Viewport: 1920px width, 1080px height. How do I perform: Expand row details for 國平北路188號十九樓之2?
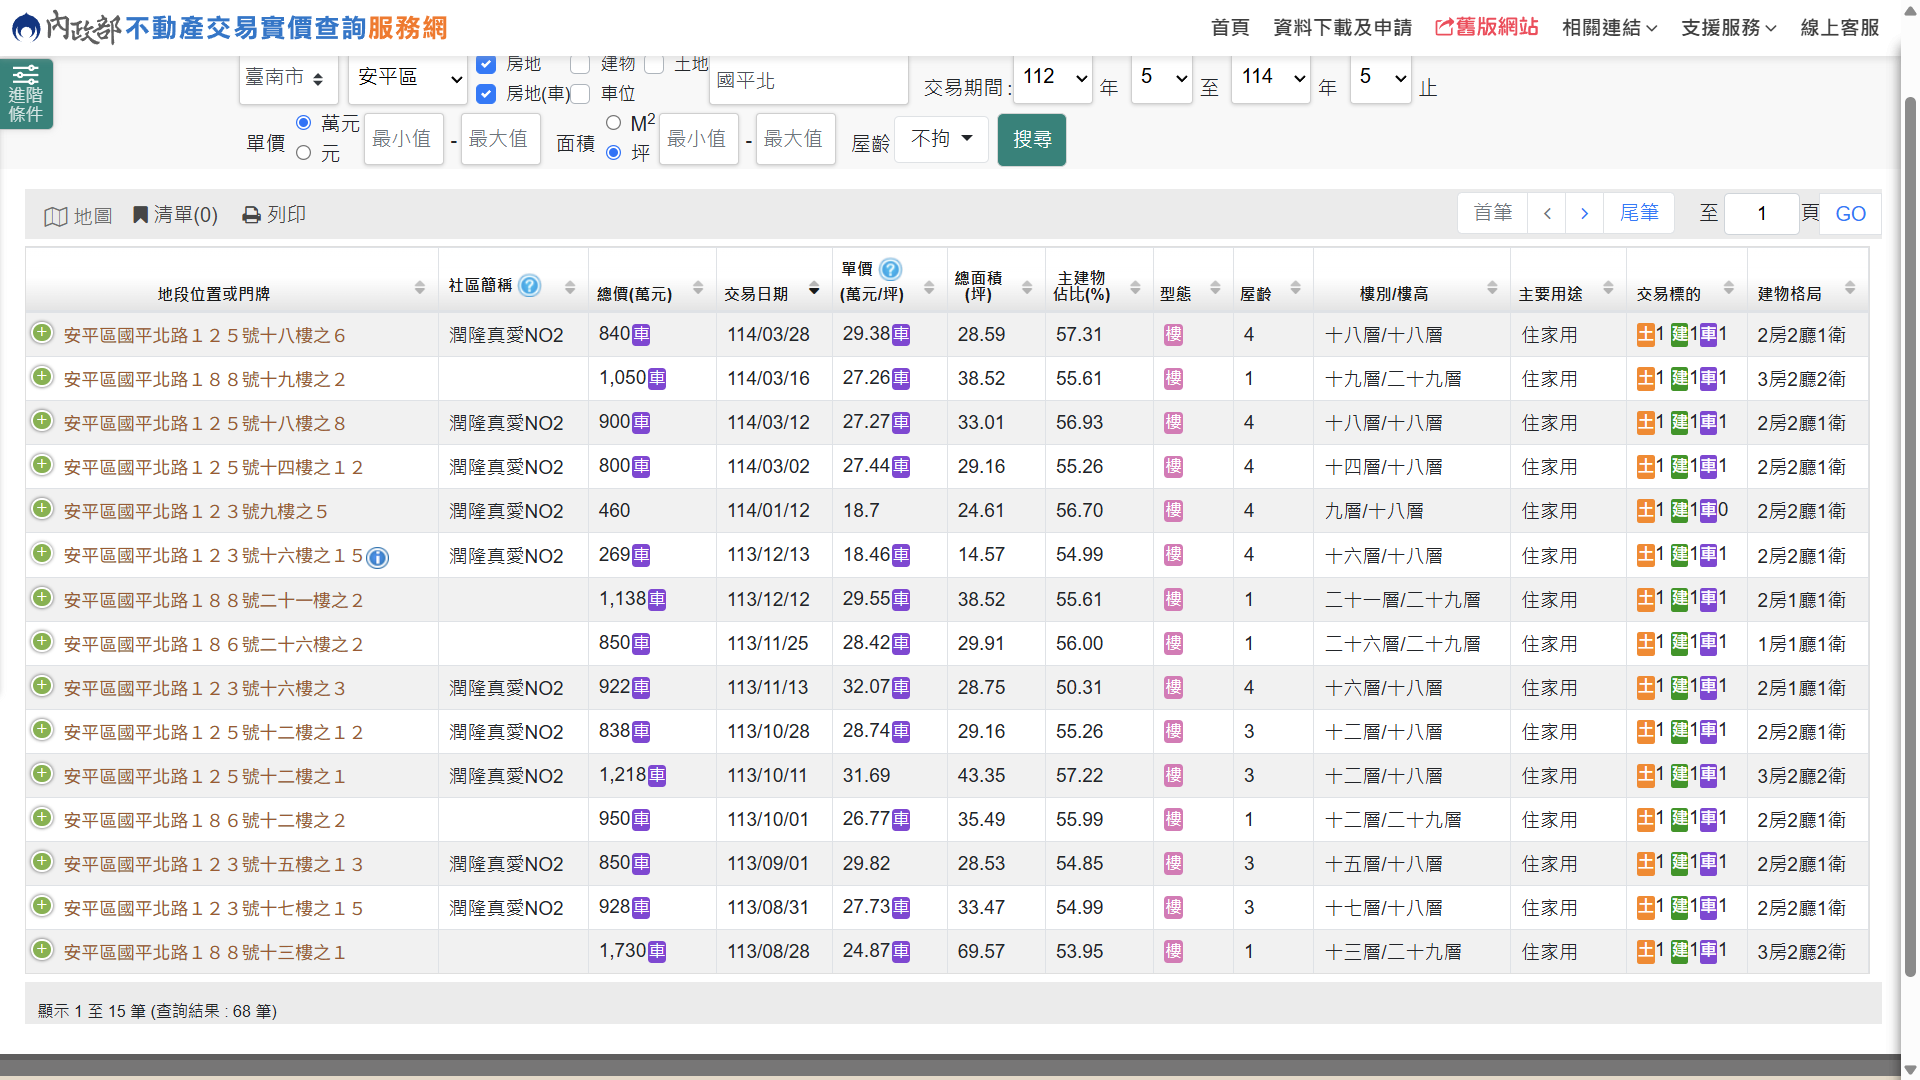pos(41,377)
